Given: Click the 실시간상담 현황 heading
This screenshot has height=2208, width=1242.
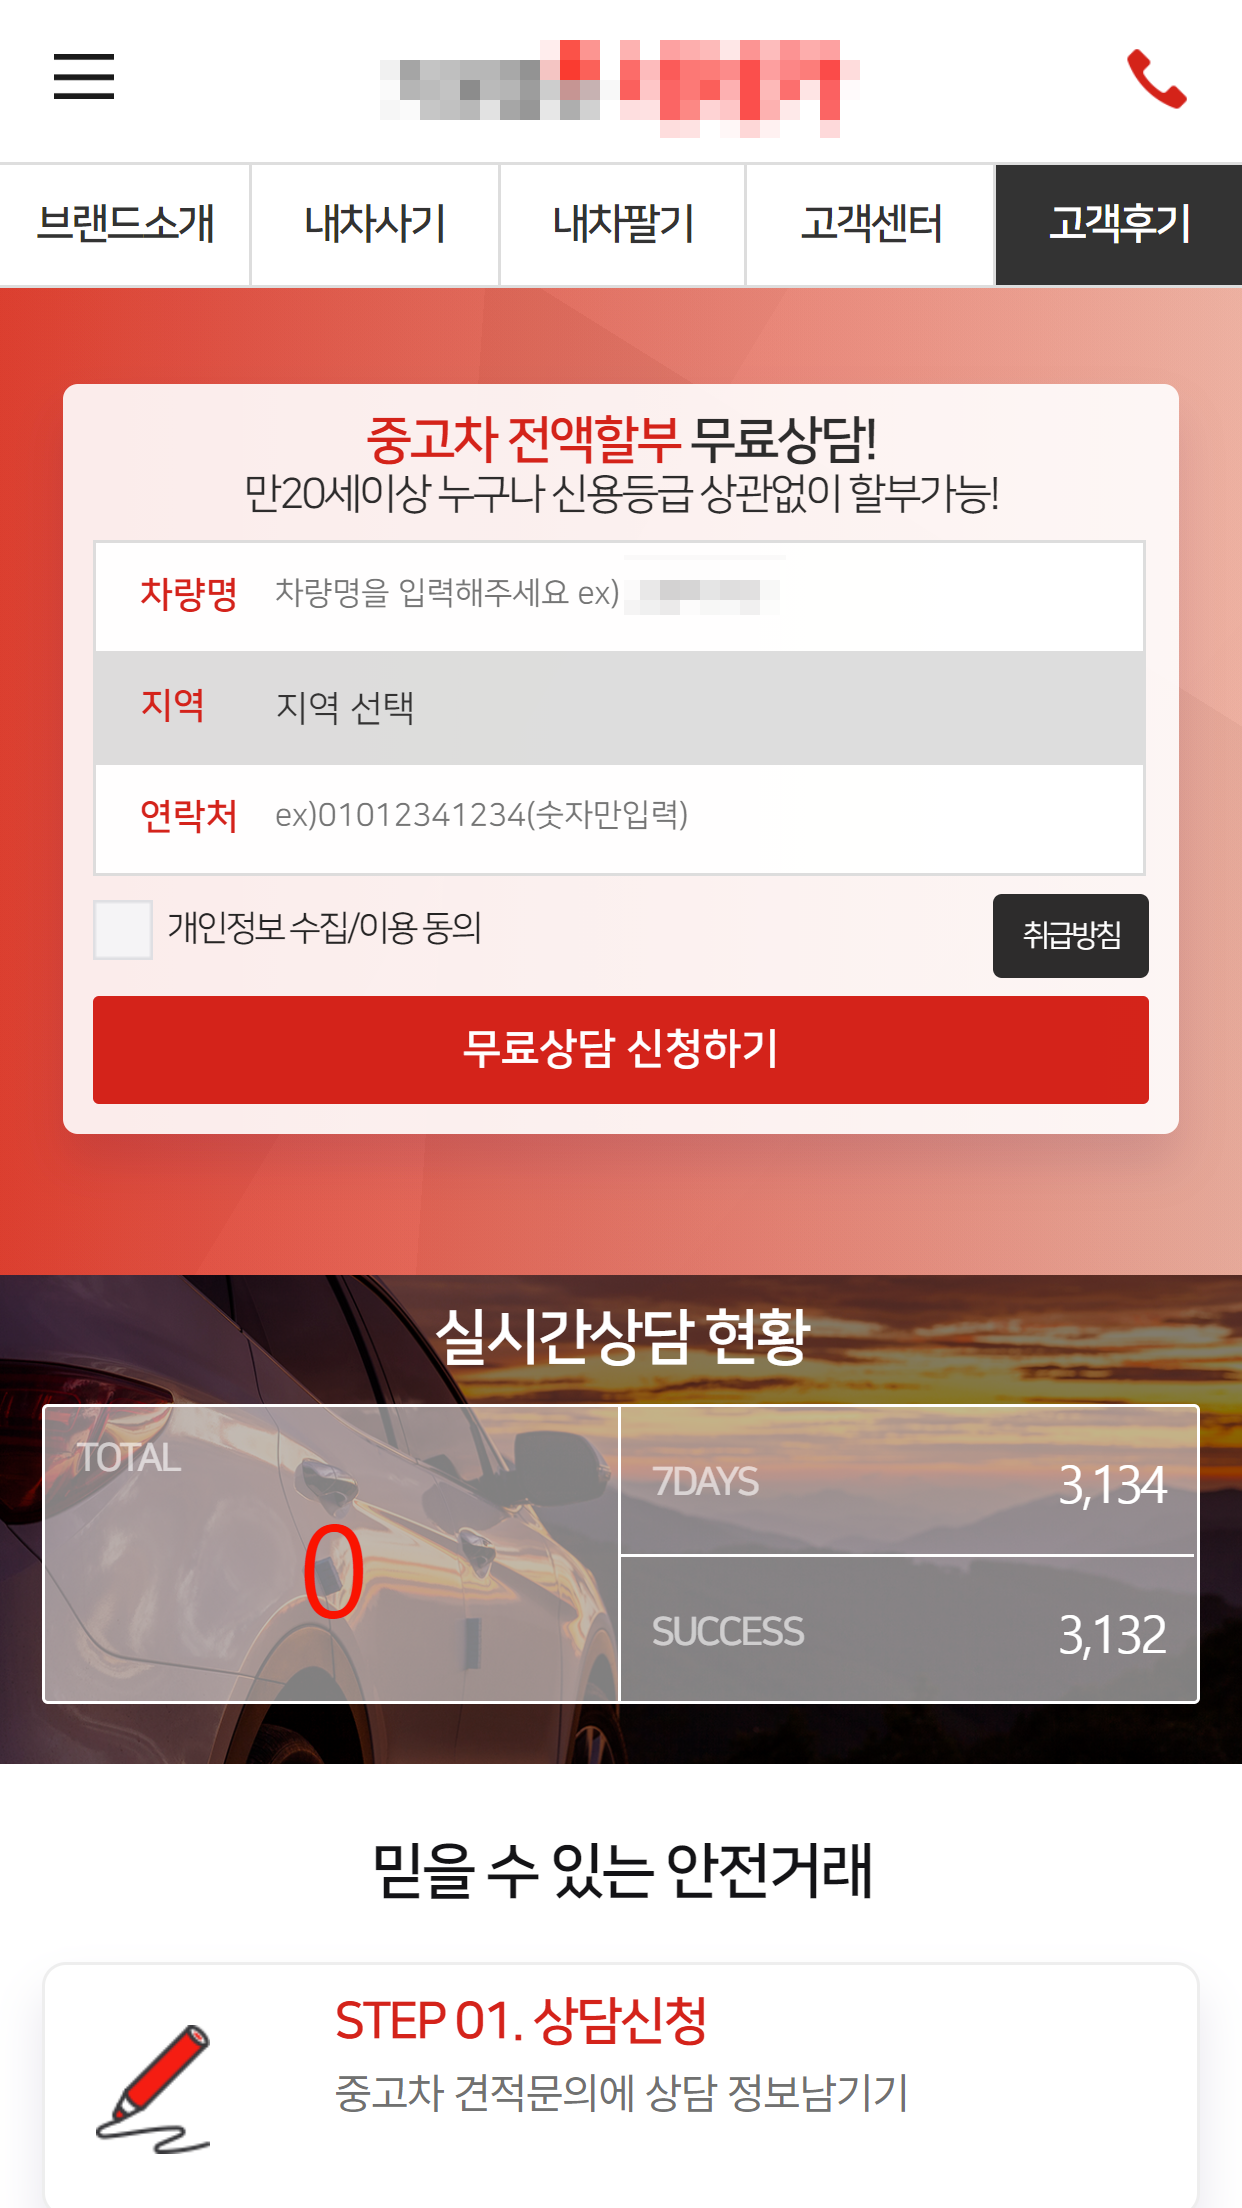Looking at the screenshot, I should point(622,1337).
